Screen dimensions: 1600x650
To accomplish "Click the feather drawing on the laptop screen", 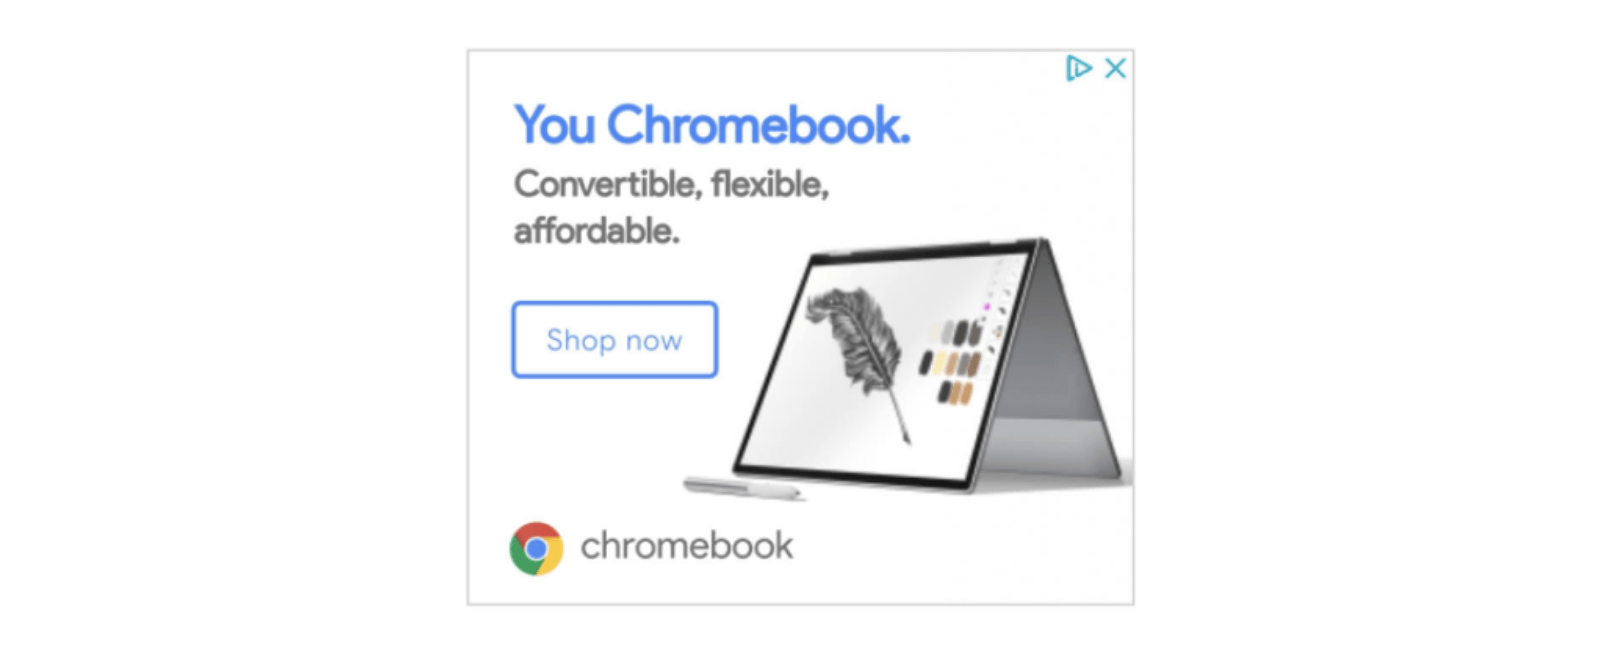I will 860,360.
